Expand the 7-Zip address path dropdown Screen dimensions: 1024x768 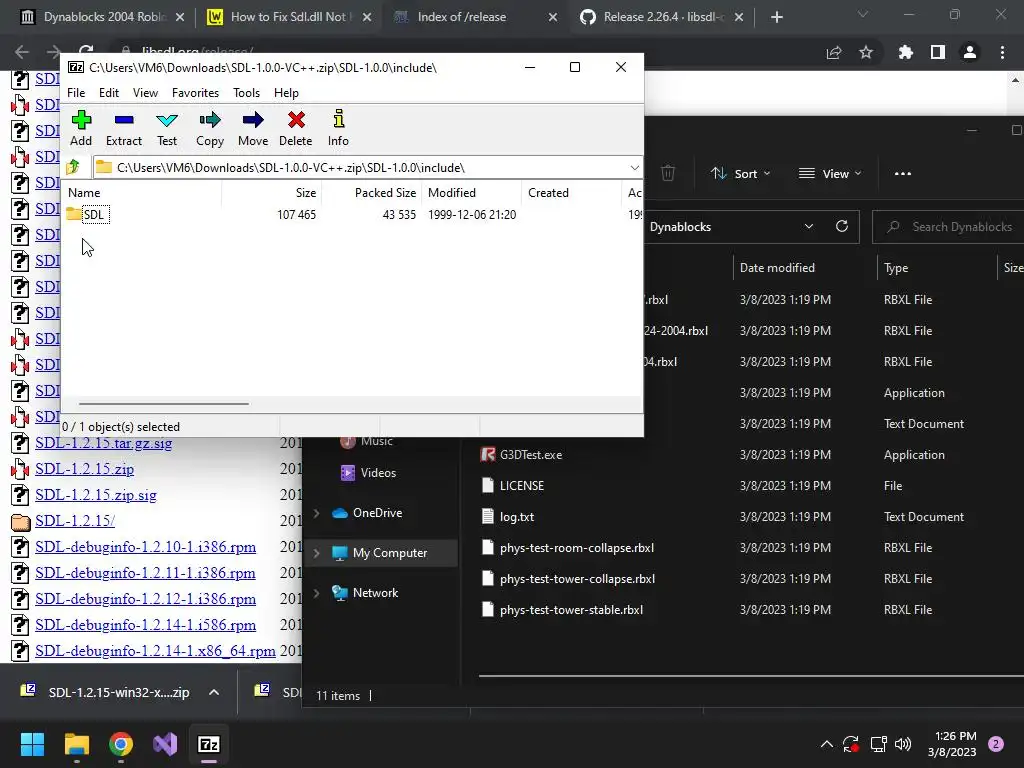tap(634, 168)
